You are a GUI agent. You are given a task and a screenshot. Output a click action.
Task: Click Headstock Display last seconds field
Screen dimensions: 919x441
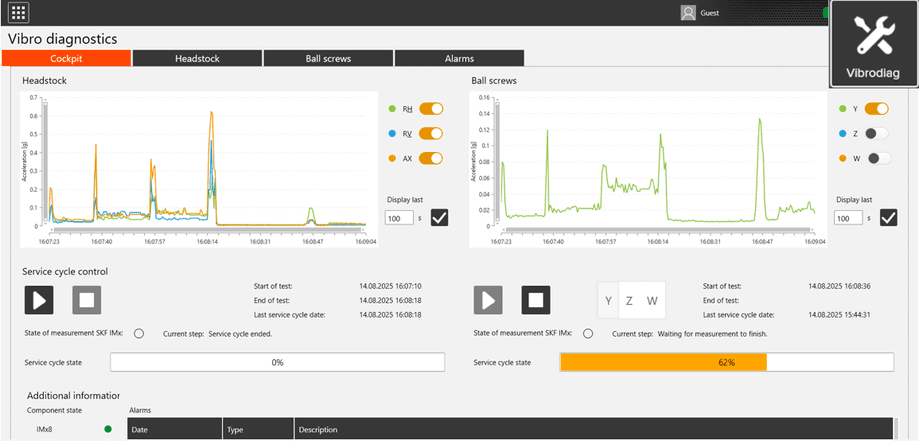400,218
